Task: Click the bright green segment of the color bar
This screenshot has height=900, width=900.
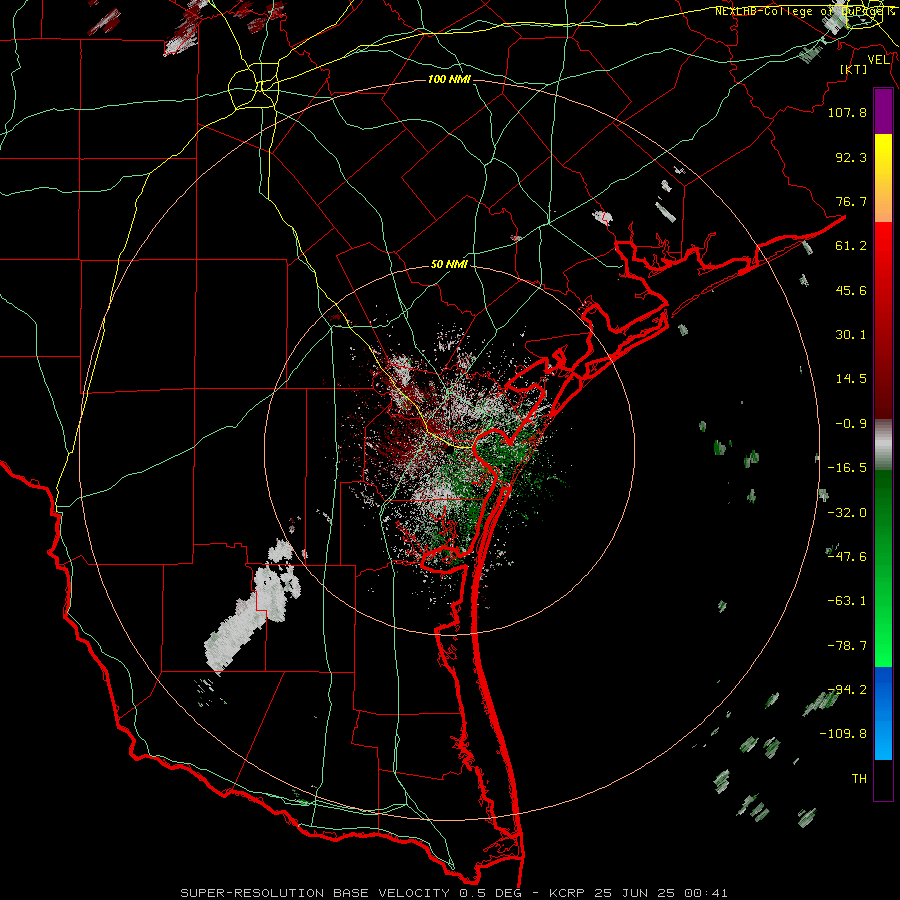Action: [883, 568]
